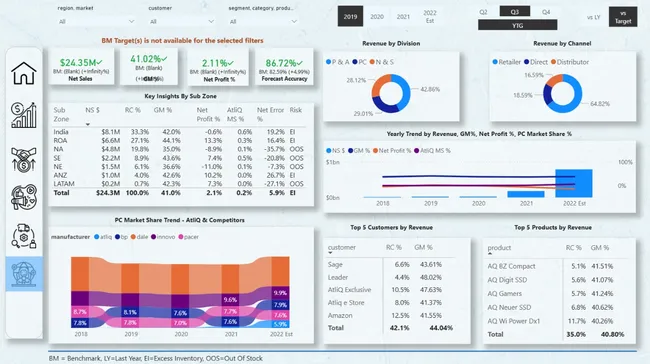The image size is (650, 364).
Task: Select the 2019 year button
Action: (x=350, y=16)
